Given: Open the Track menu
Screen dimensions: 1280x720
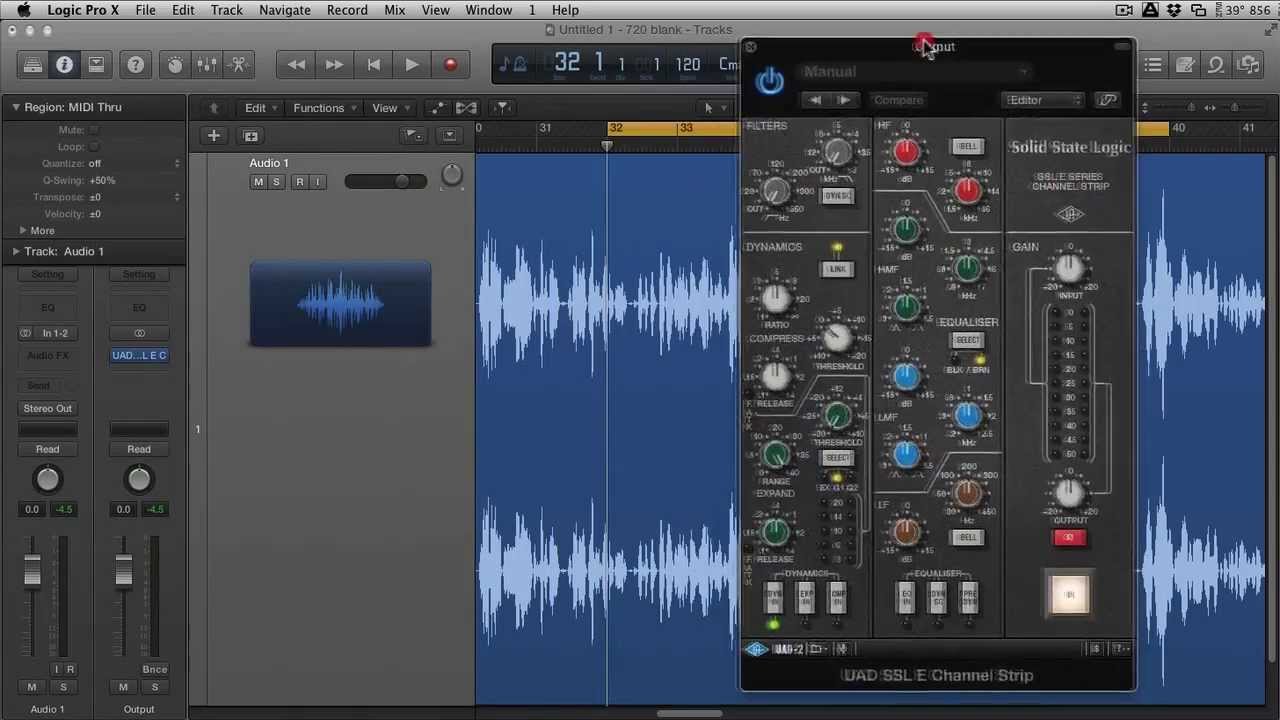Looking at the screenshot, I should point(226,10).
